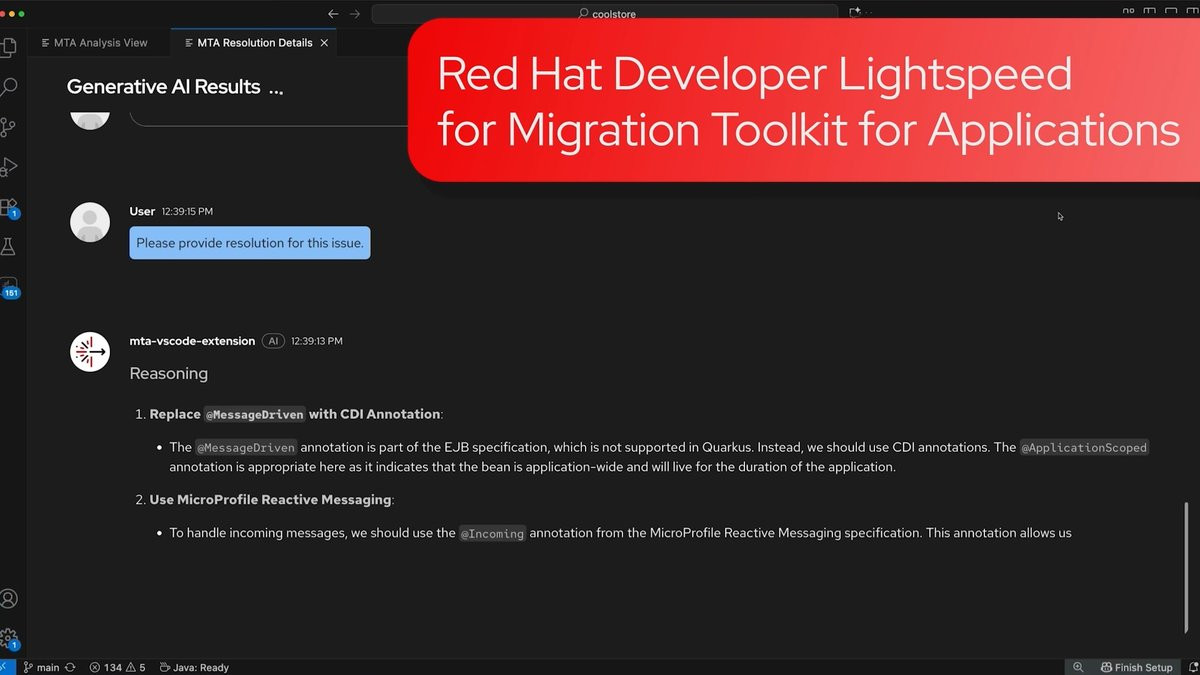This screenshot has width=1200, height=675.
Task: Open the Manage gear icon
Action: click(9, 638)
